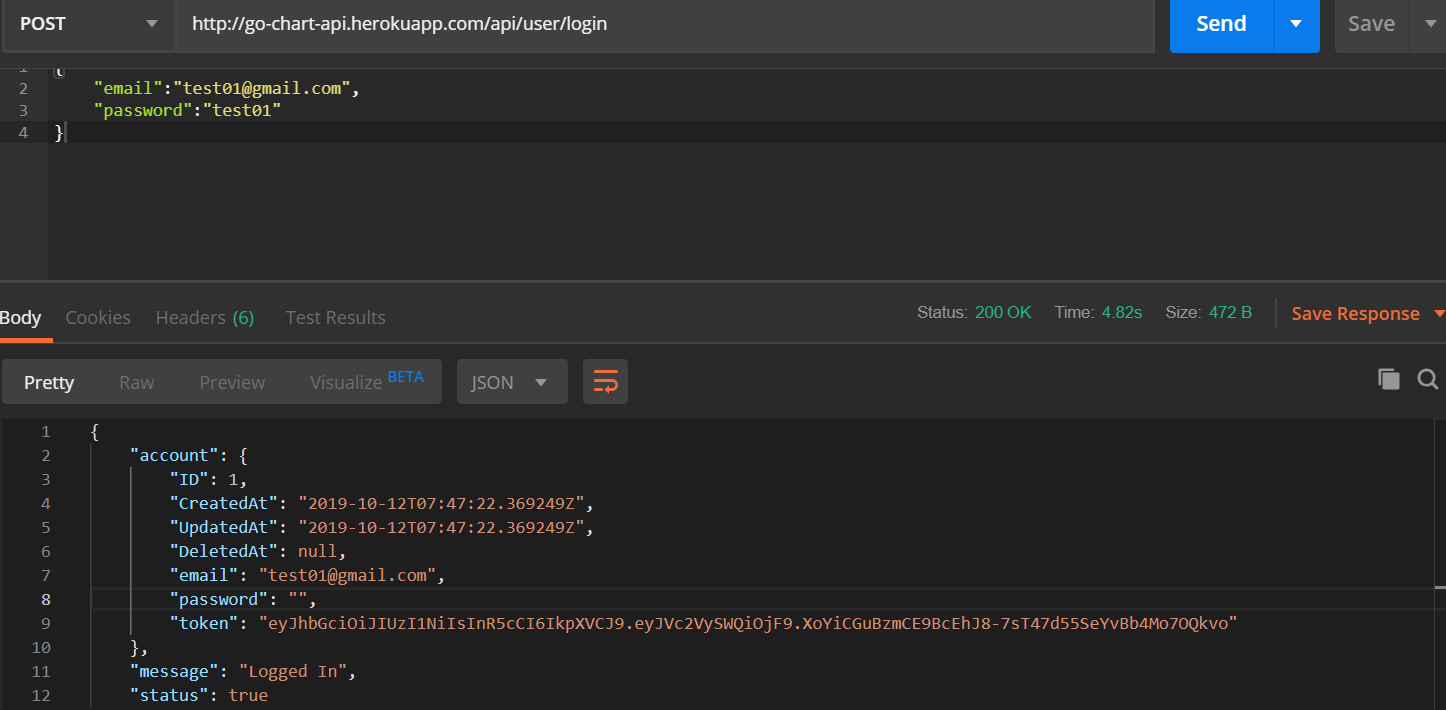Expand the Send button dropdown arrow
The width and height of the screenshot is (1446, 710).
(1296, 24)
